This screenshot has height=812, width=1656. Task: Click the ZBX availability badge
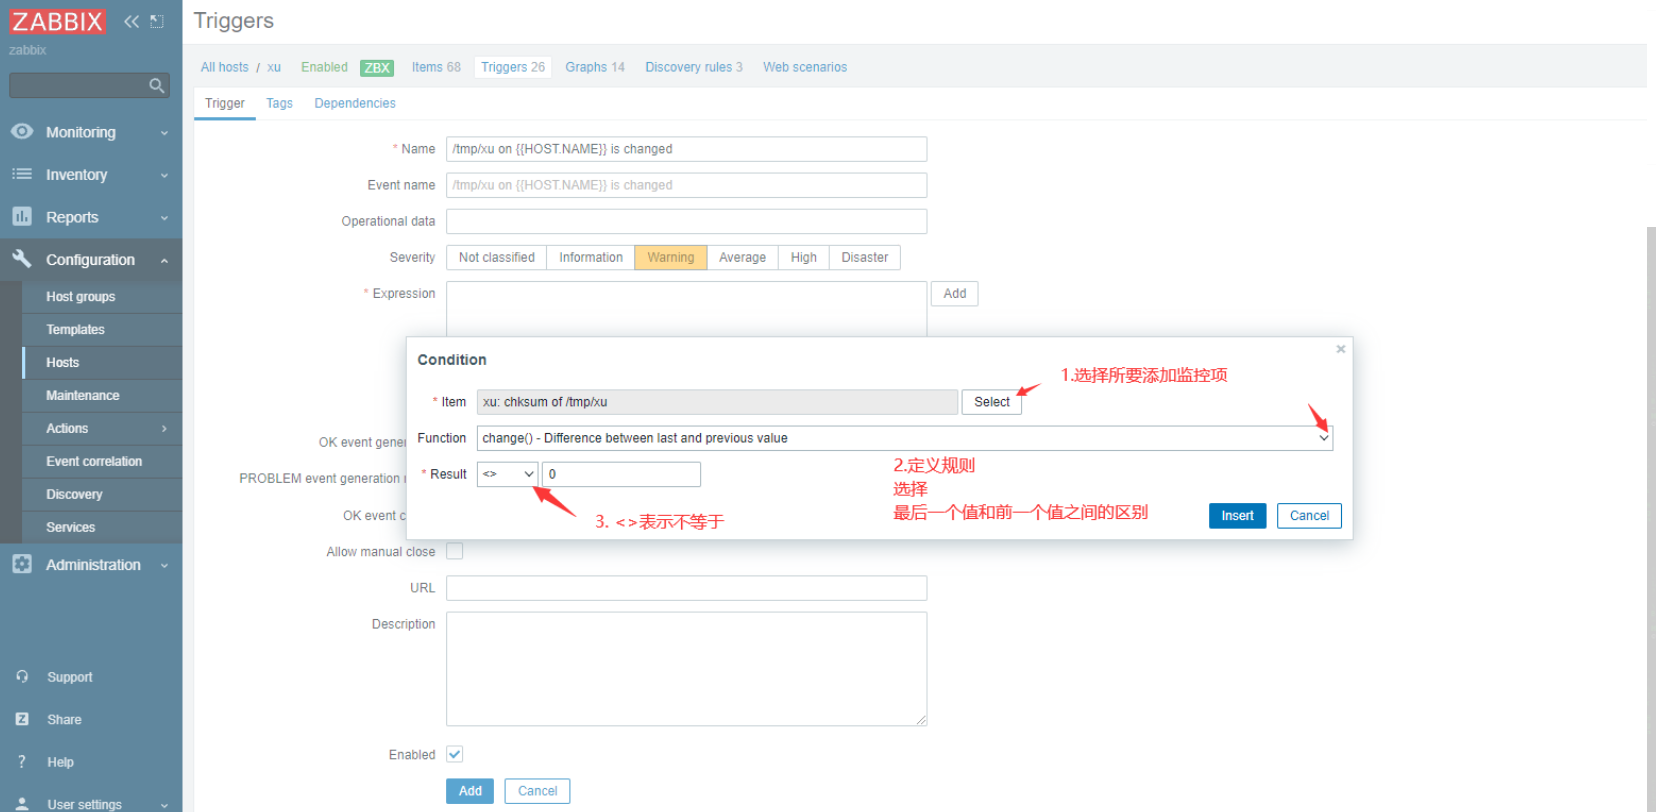pyautogui.click(x=377, y=68)
